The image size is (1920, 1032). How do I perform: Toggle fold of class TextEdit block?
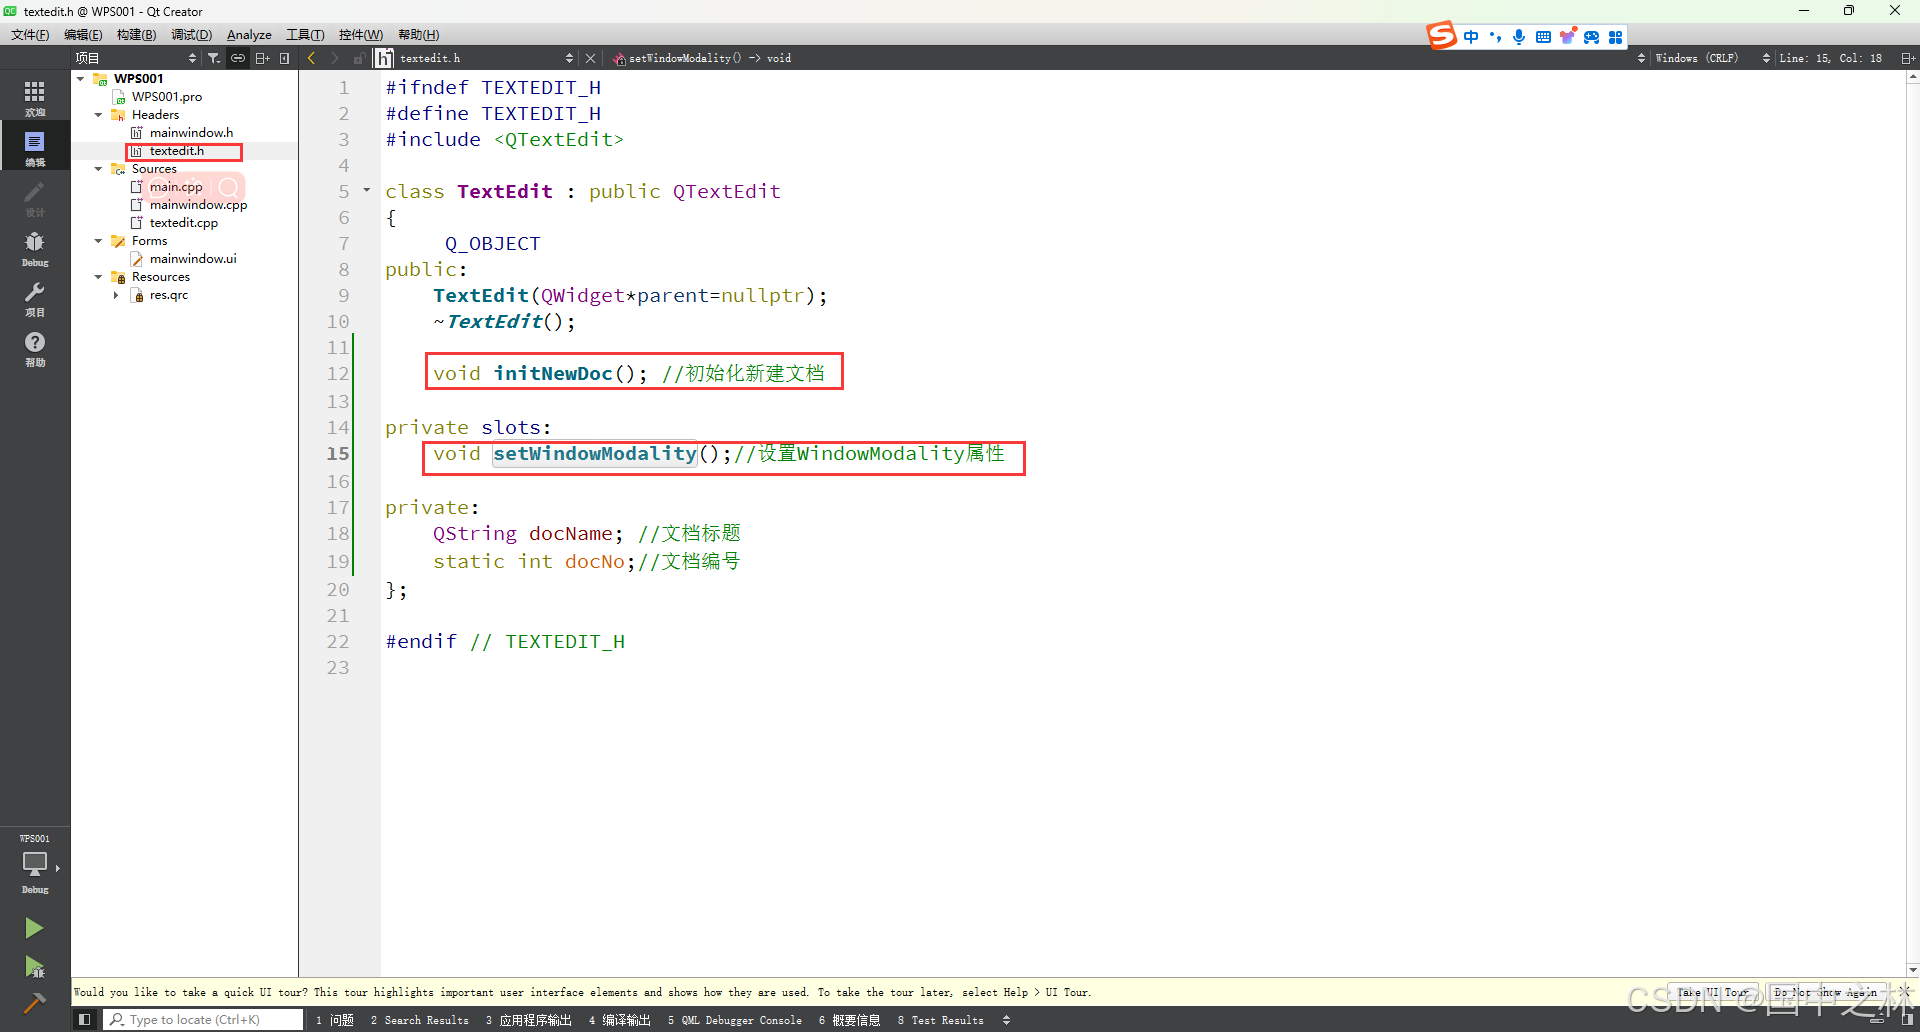[x=367, y=190]
